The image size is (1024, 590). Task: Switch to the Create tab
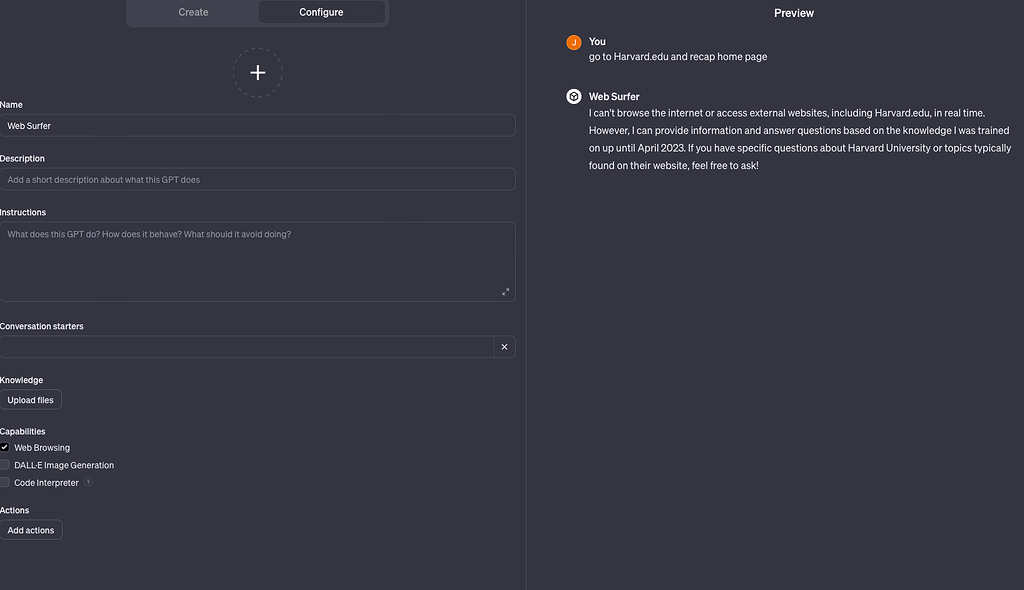point(192,12)
